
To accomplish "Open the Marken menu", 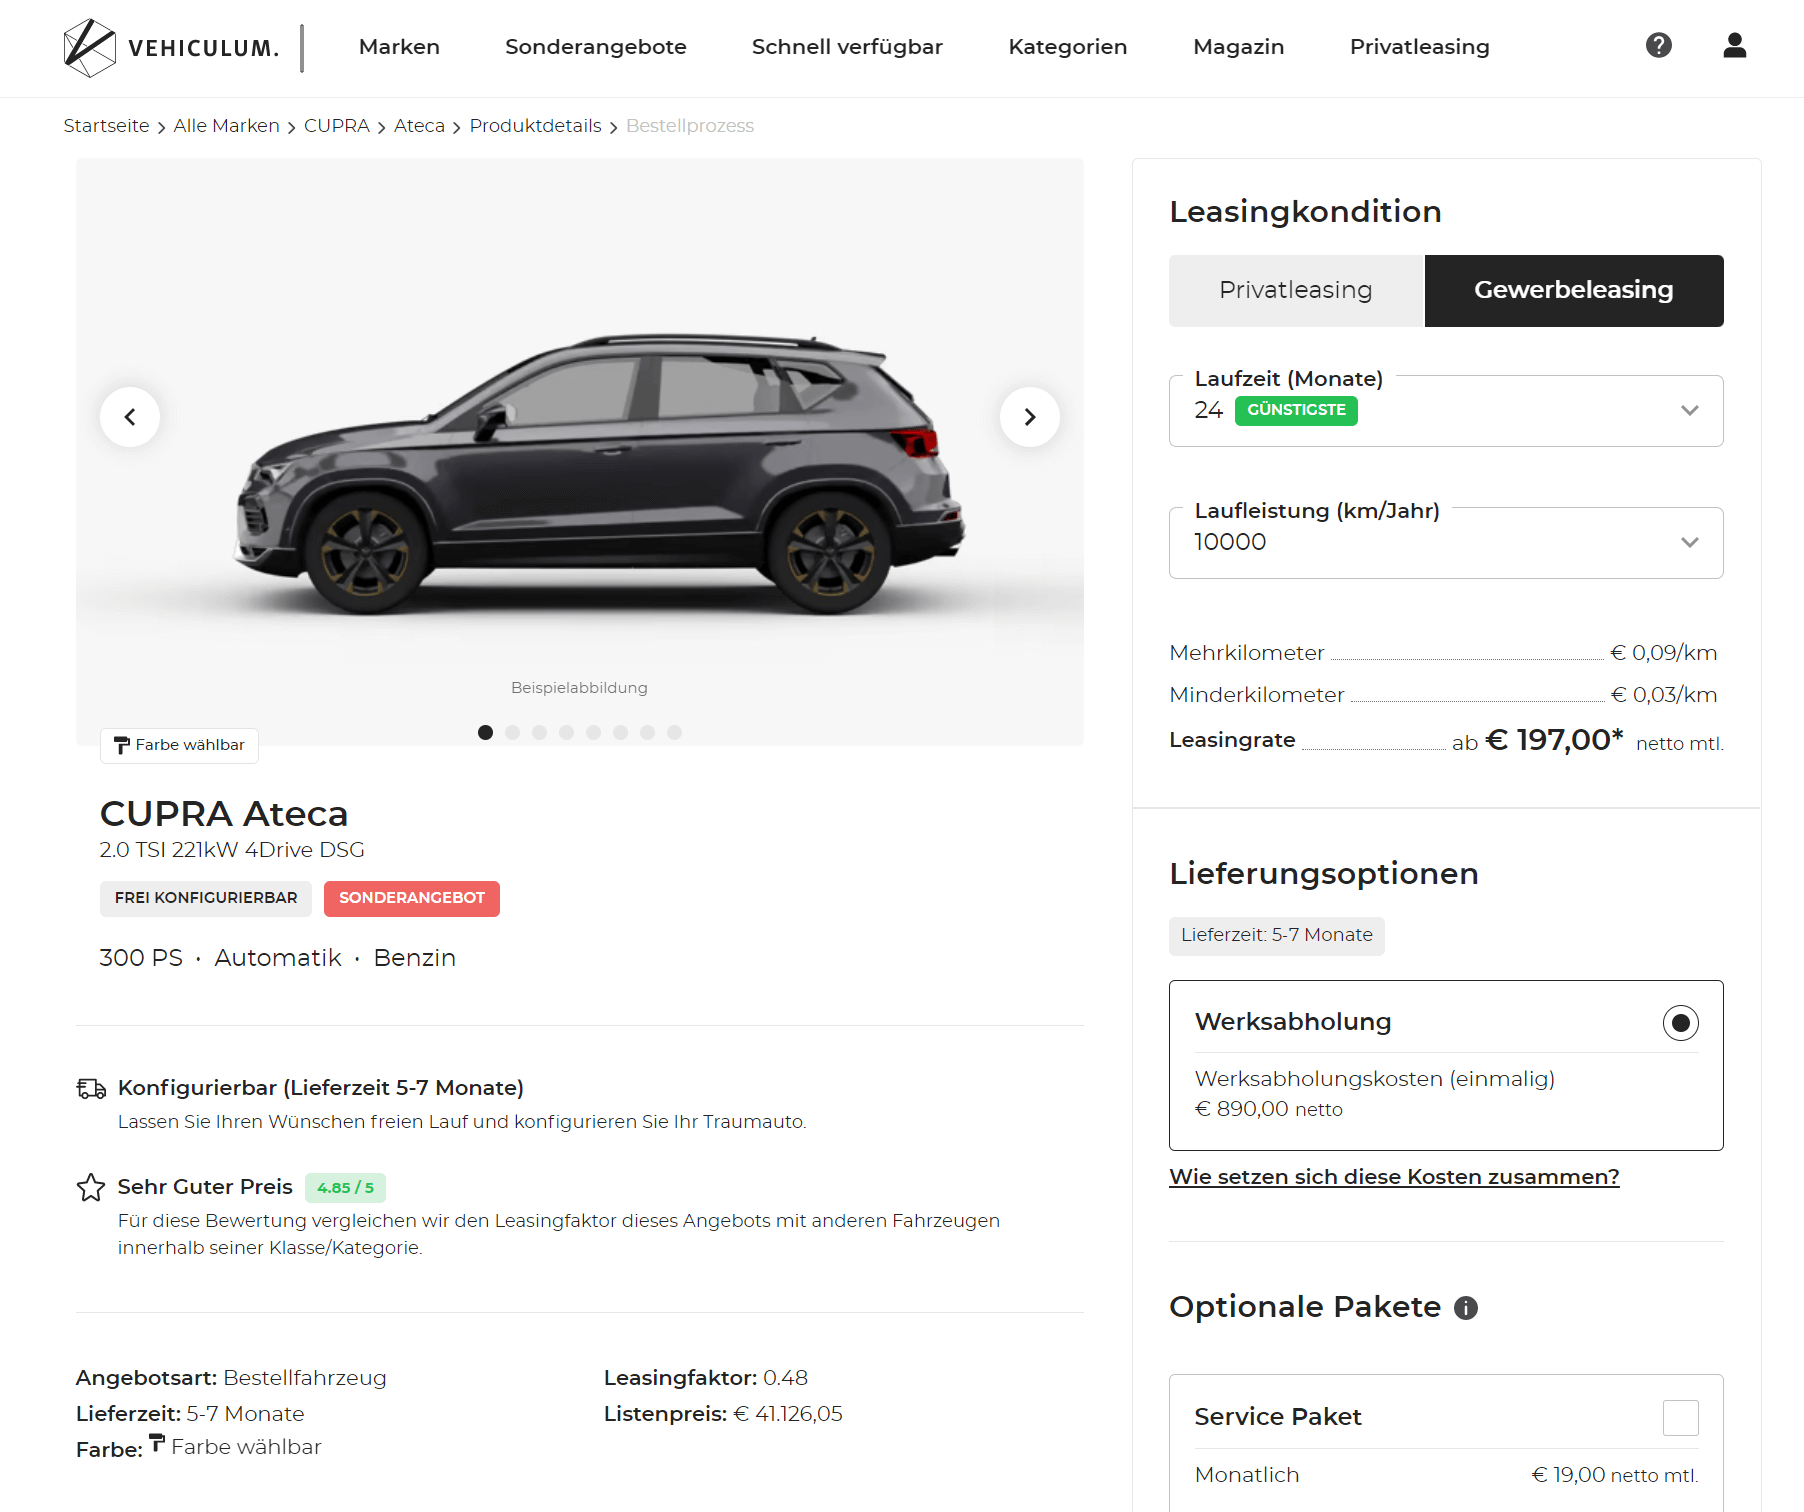I will click(x=399, y=47).
